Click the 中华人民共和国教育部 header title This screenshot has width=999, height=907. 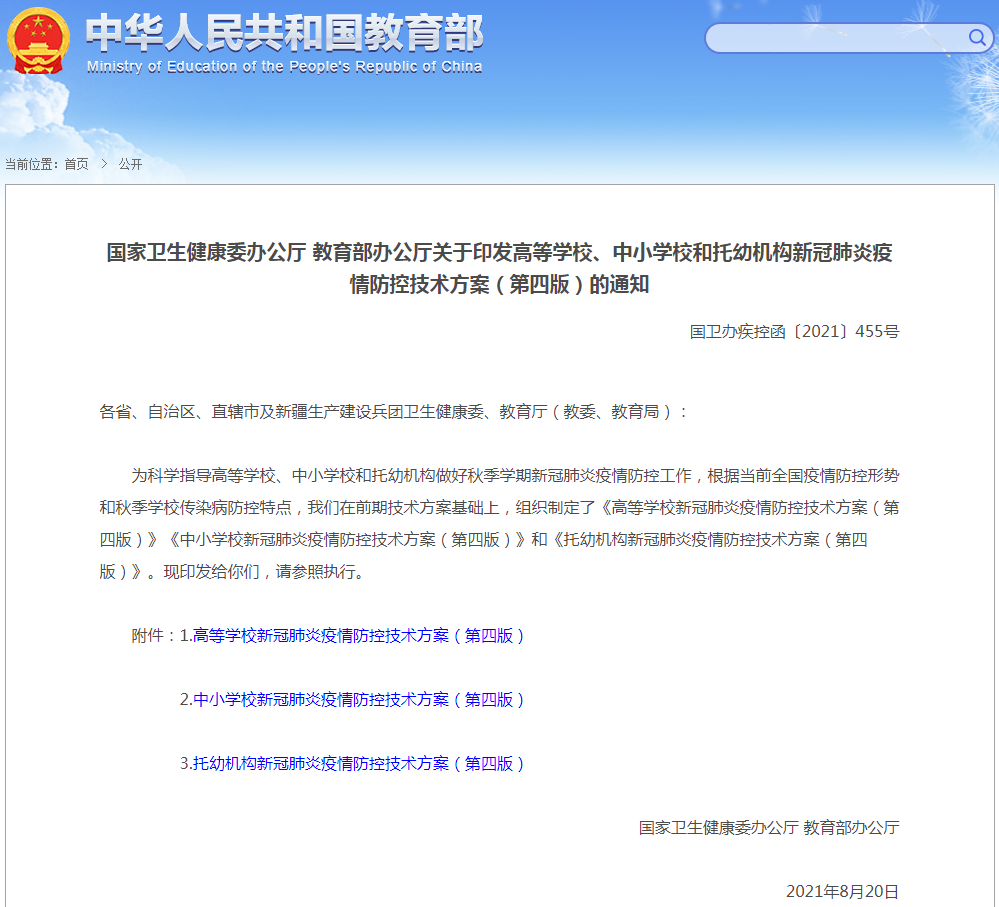(284, 33)
